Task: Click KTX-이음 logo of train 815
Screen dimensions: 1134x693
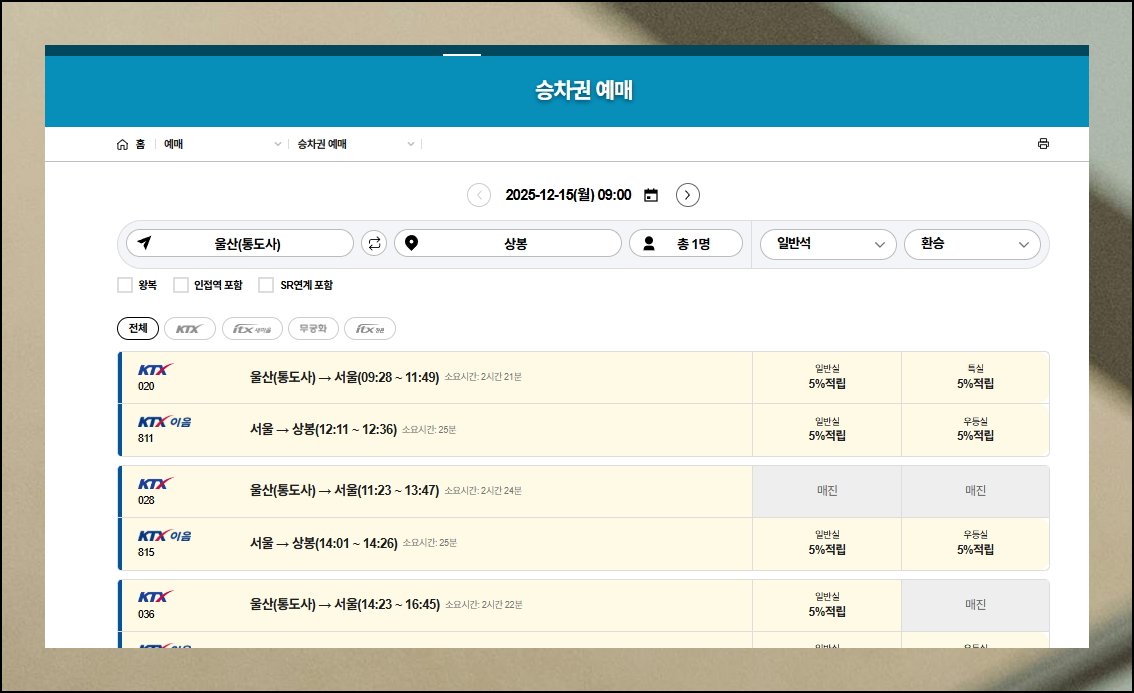Action: [x=165, y=535]
